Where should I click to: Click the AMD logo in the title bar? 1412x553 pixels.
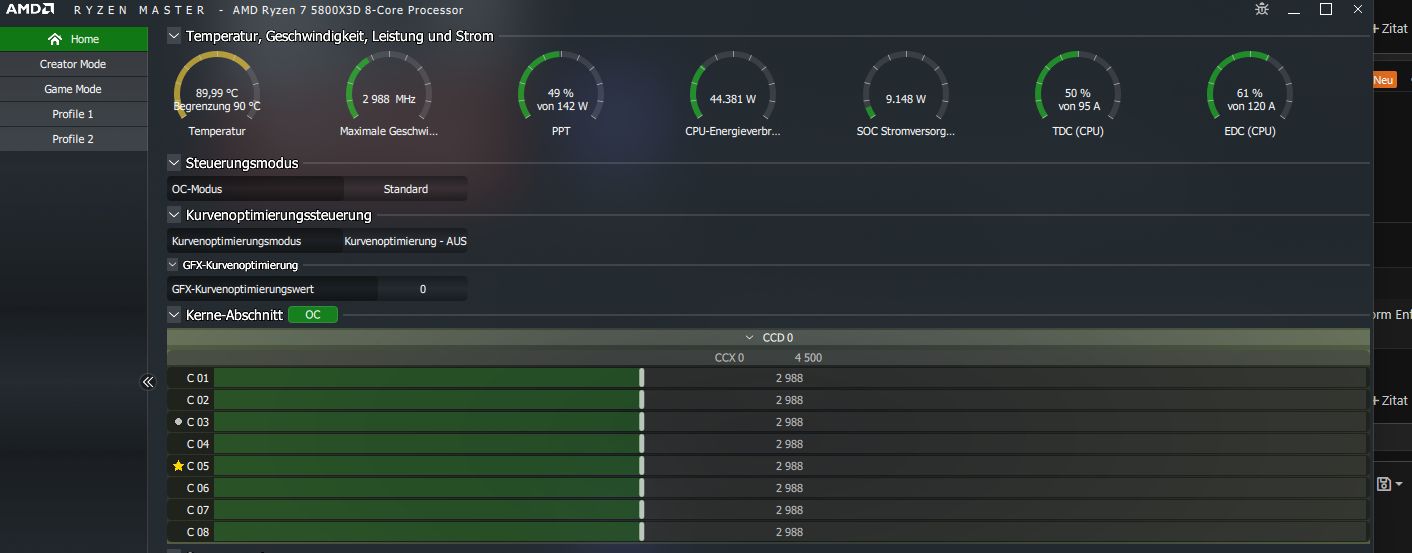[29, 10]
